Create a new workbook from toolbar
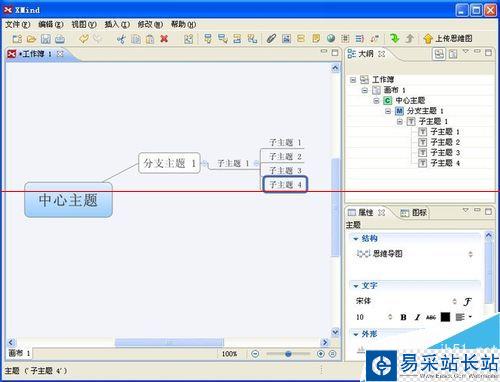The height and width of the screenshot is (382, 500). pyautogui.click(x=17, y=39)
